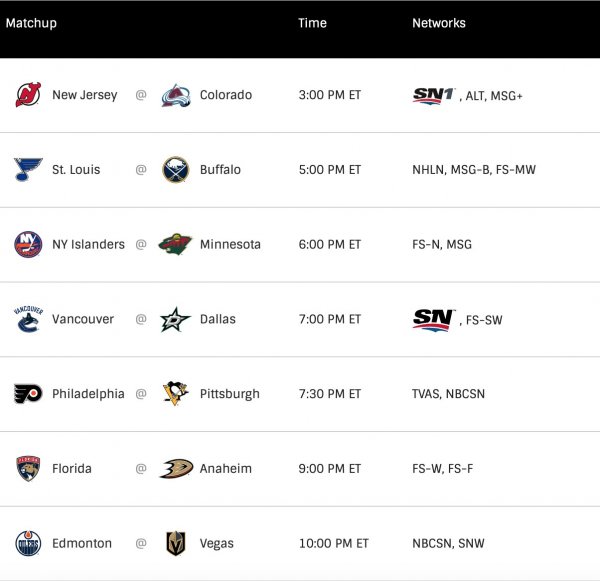Click the Vancouver Canucks logo
Viewport: 600px width, 581px height.
coord(28,319)
